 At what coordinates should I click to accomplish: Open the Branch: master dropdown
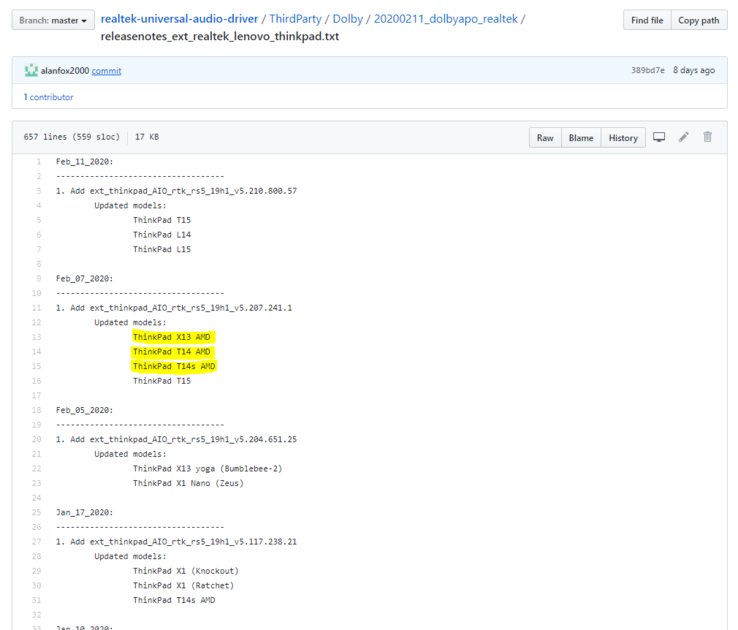[x=53, y=20]
